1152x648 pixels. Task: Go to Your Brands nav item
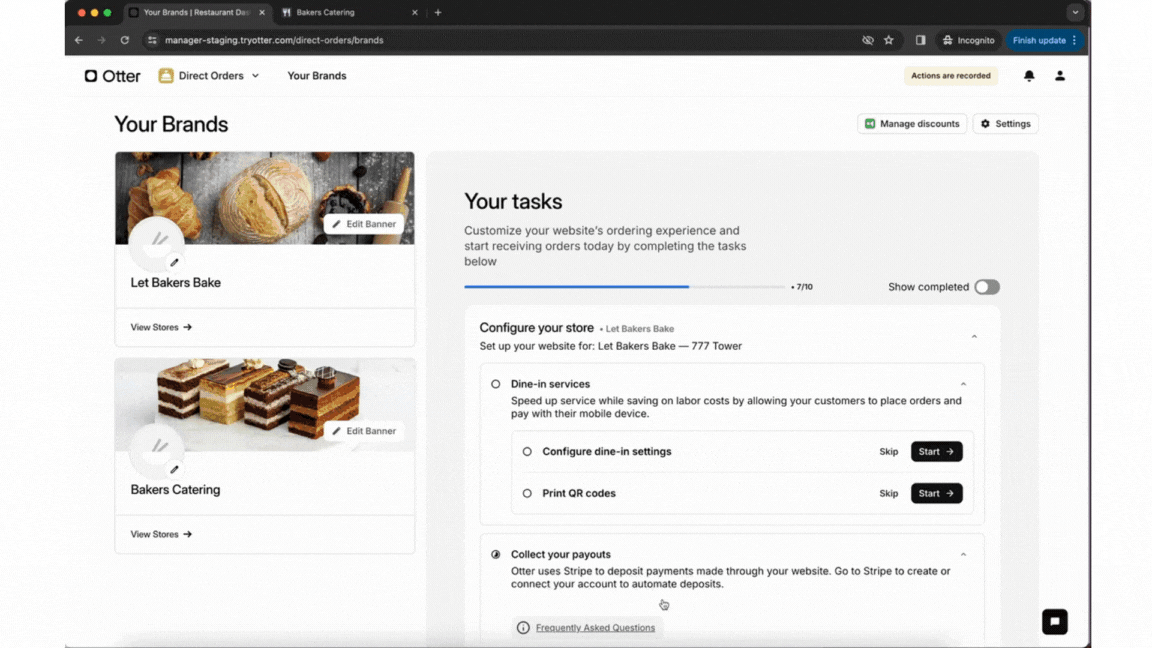click(317, 76)
